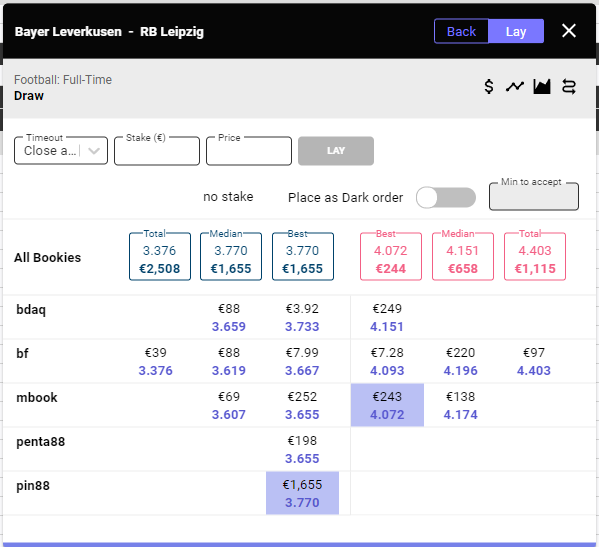Click the All Bookies label
The height and width of the screenshot is (547, 599).
[47, 257]
